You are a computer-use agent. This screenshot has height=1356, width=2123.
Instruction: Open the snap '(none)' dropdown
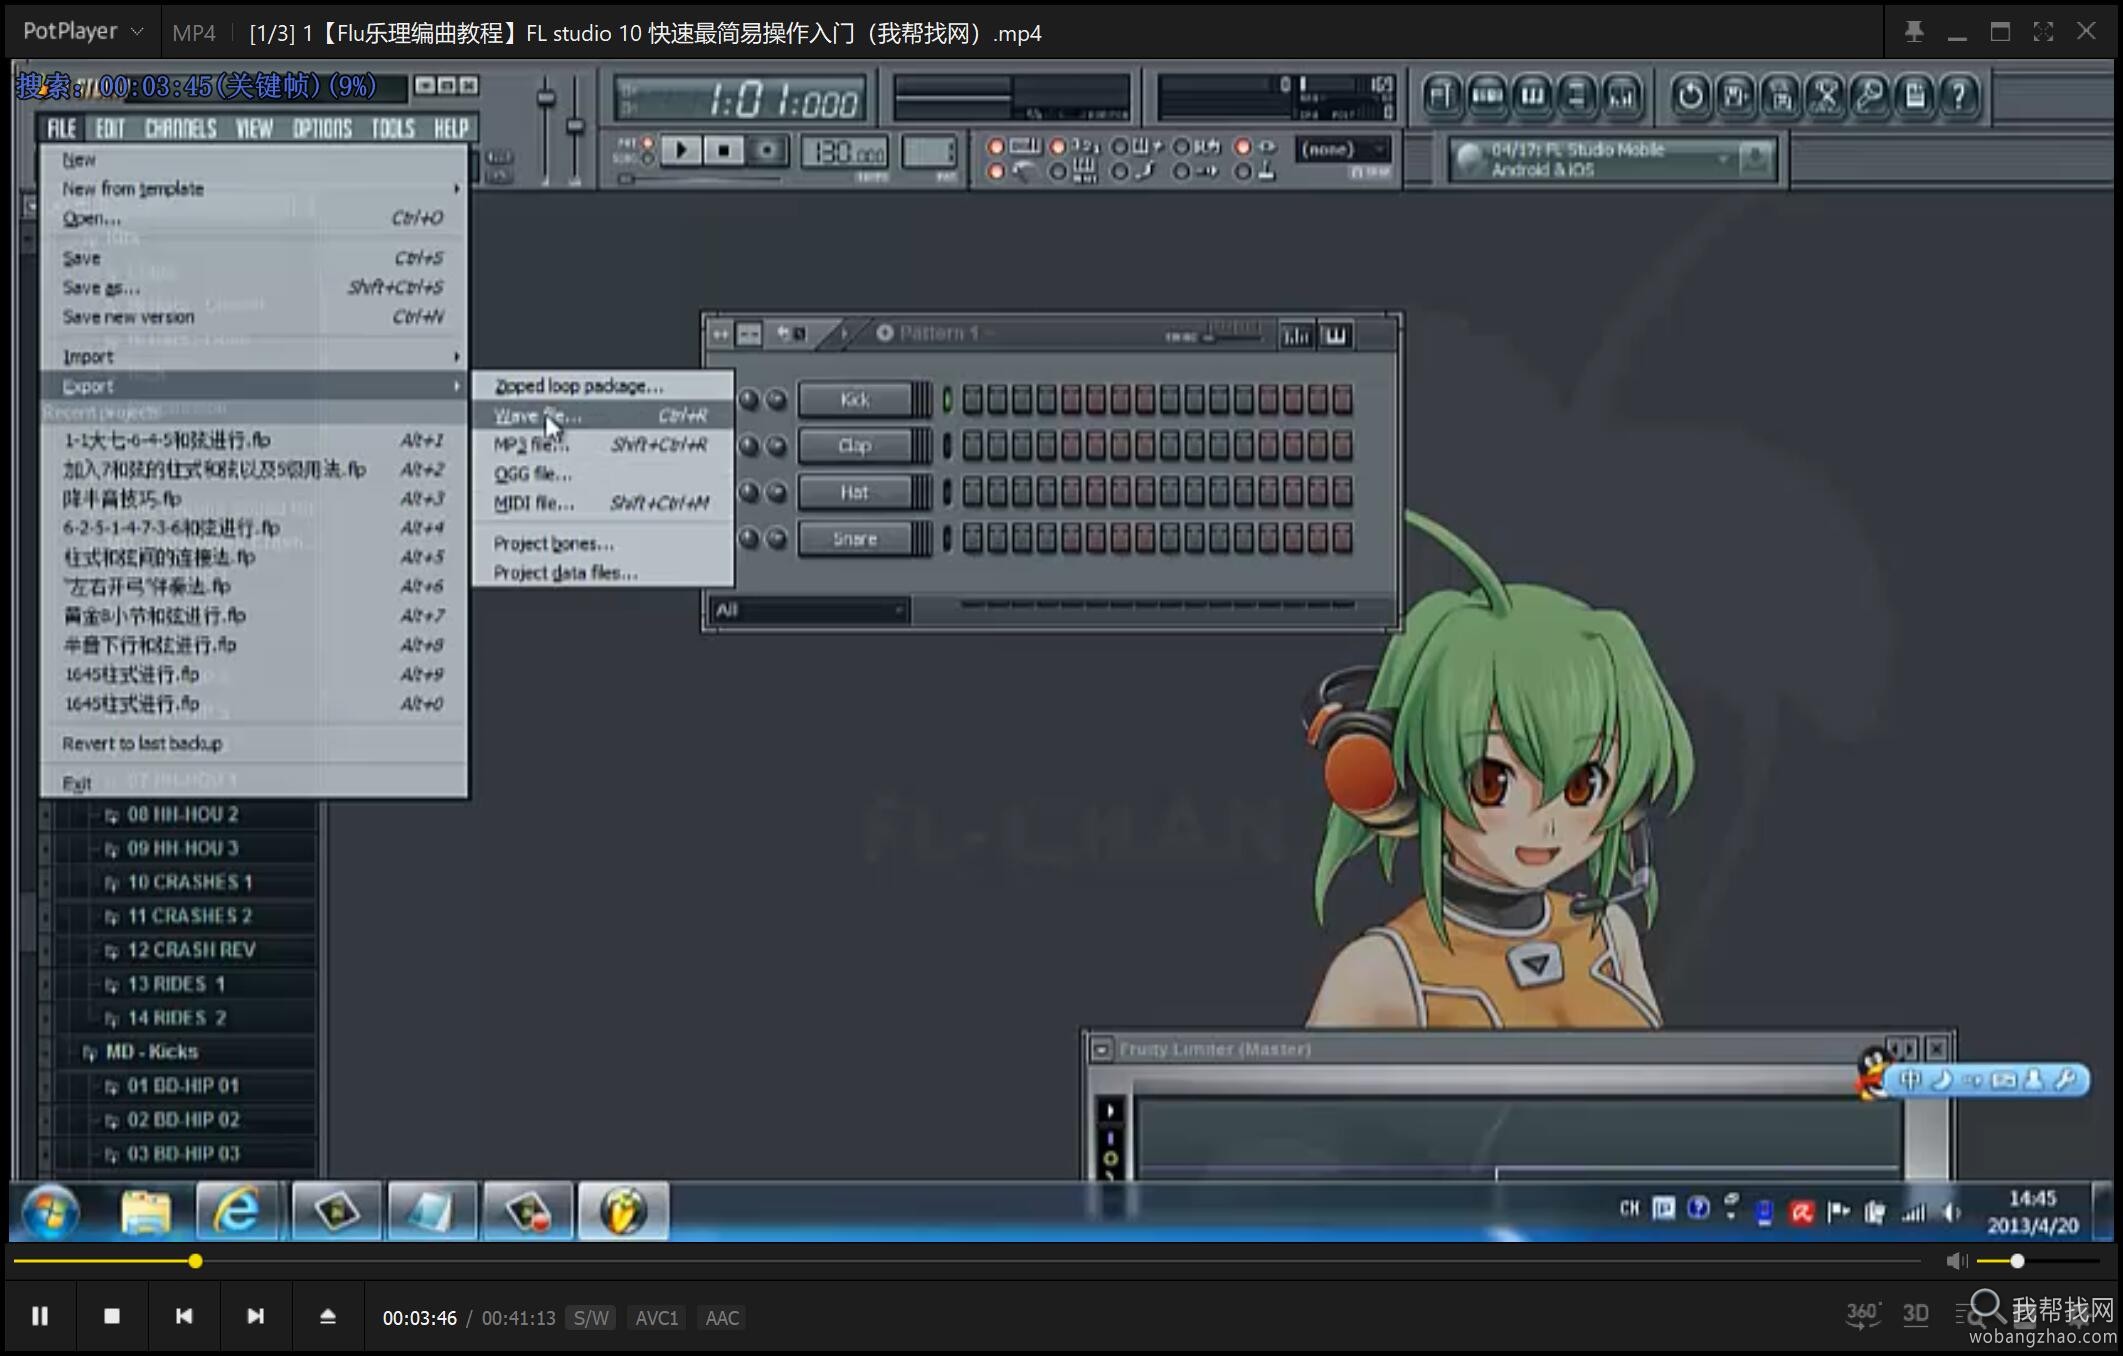click(x=1343, y=150)
